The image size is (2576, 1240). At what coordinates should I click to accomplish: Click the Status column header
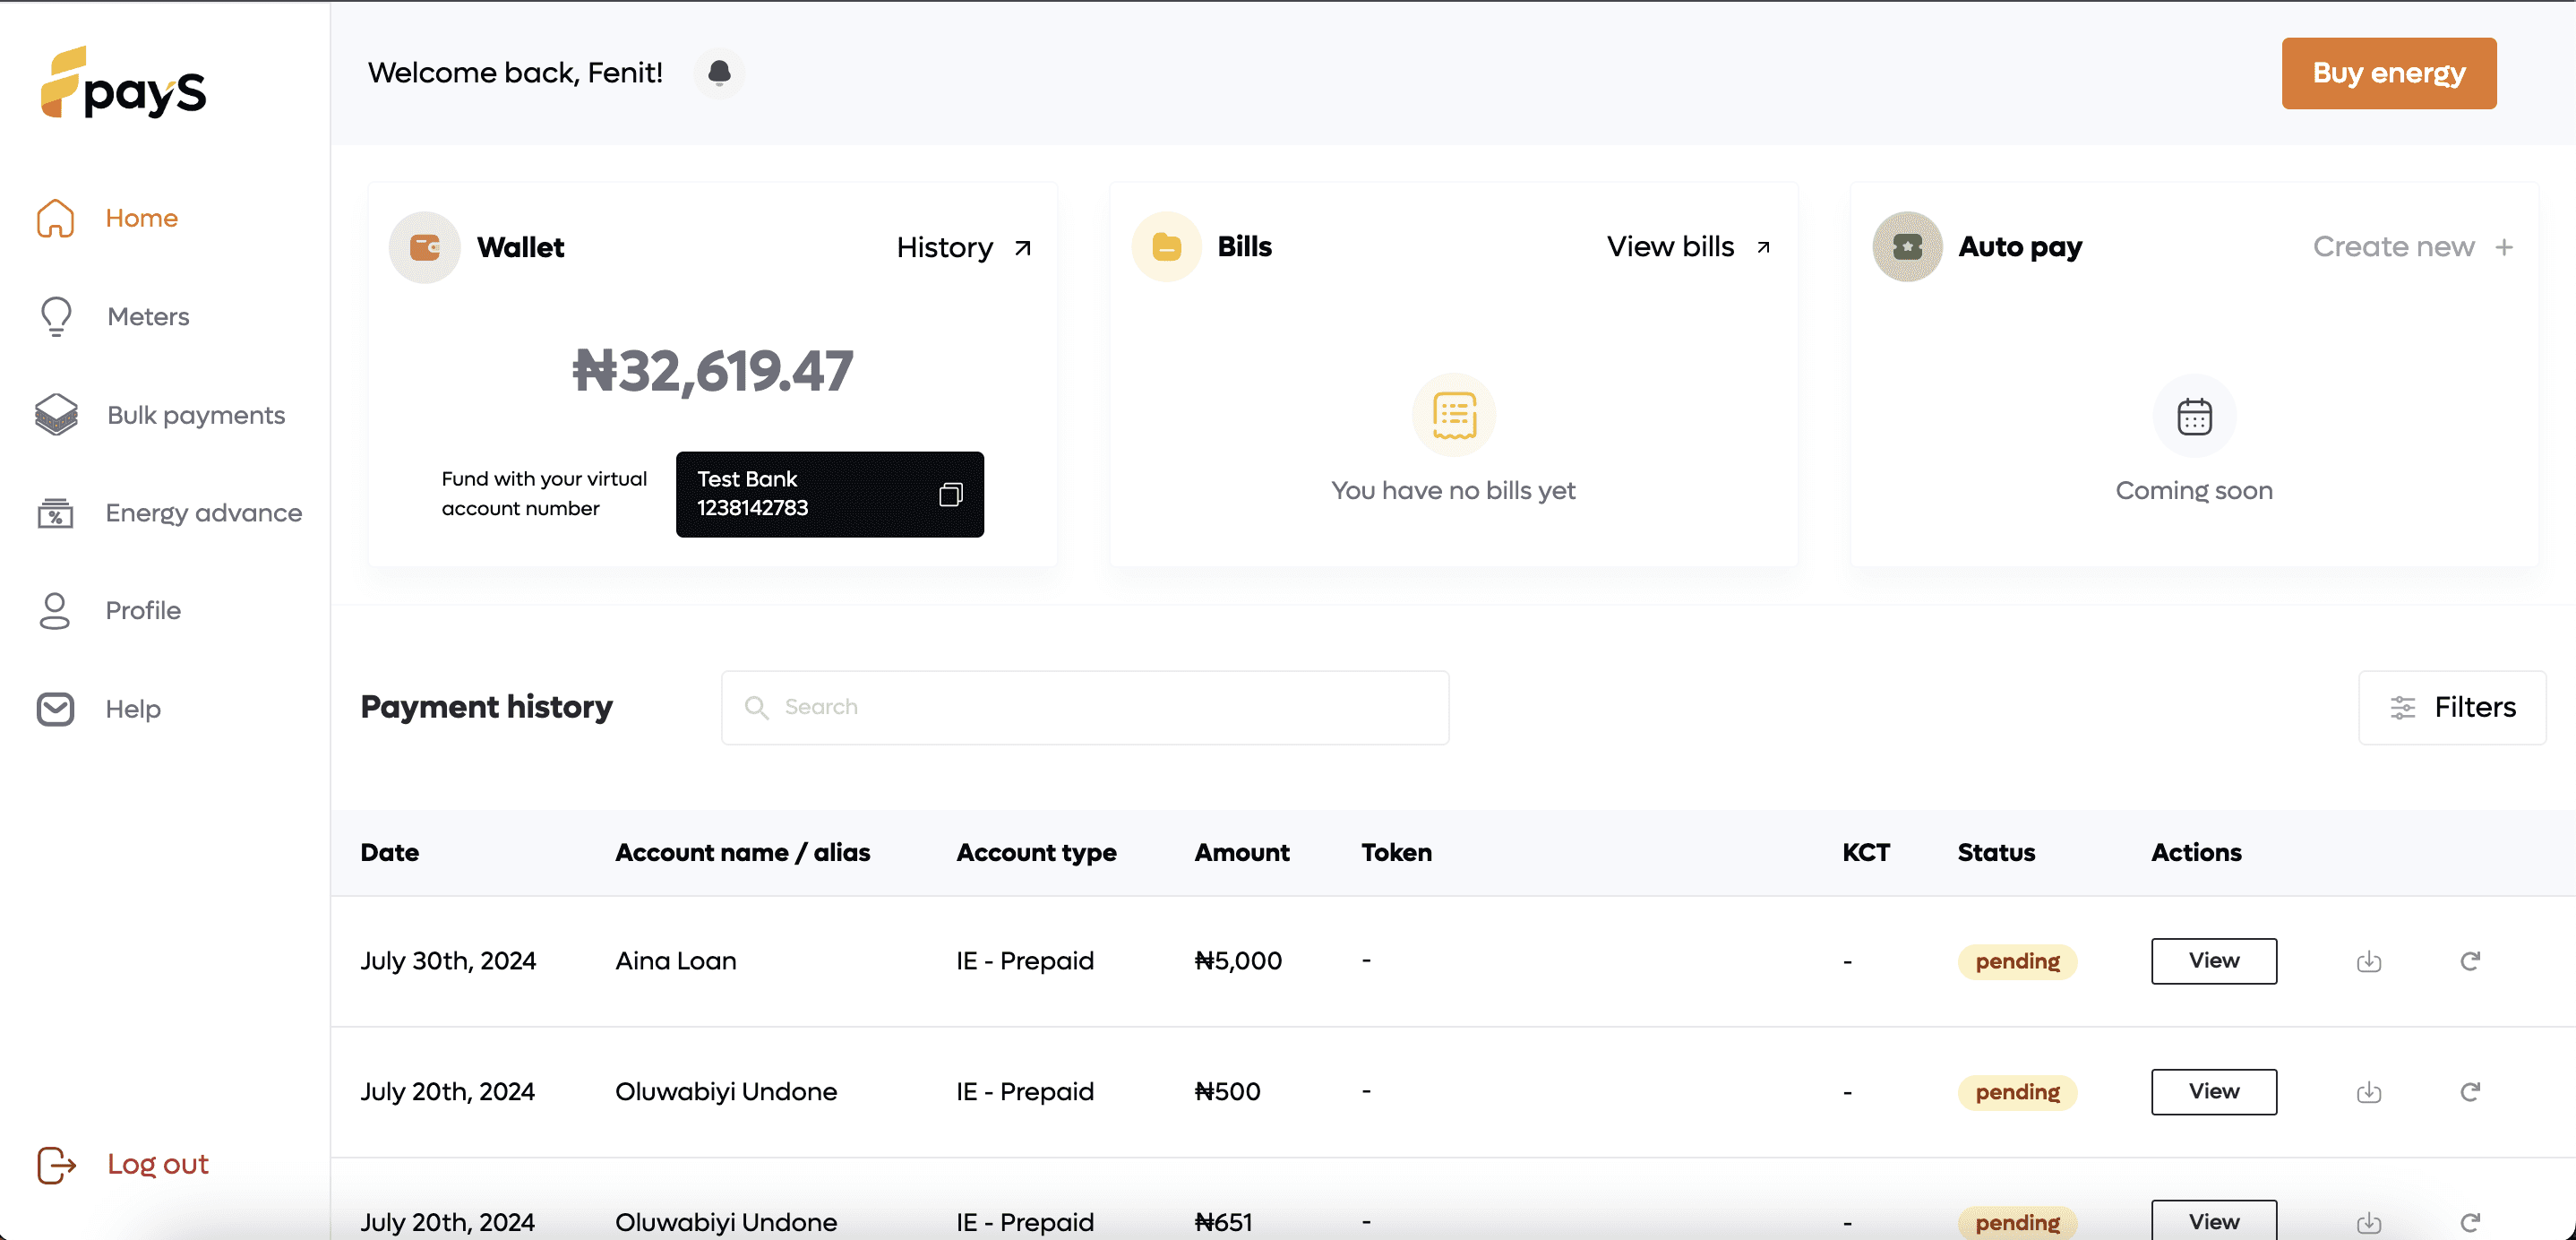pos(1996,853)
